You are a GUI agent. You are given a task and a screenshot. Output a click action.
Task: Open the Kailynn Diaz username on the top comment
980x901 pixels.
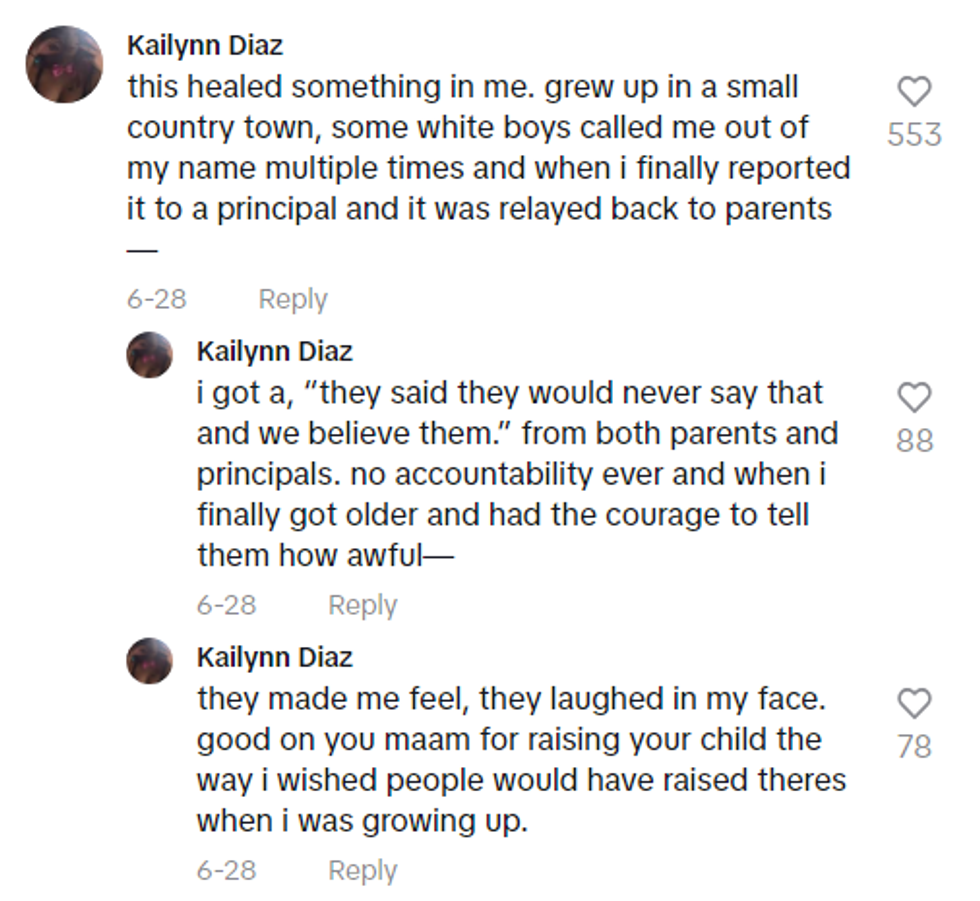tap(205, 46)
